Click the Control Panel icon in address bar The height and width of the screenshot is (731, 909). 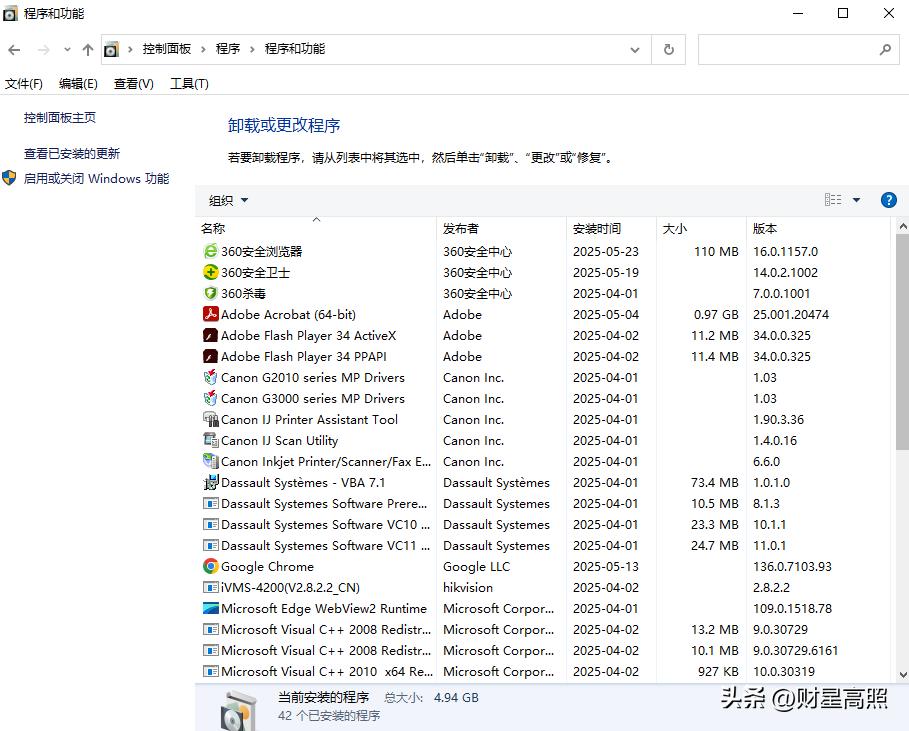(111, 50)
